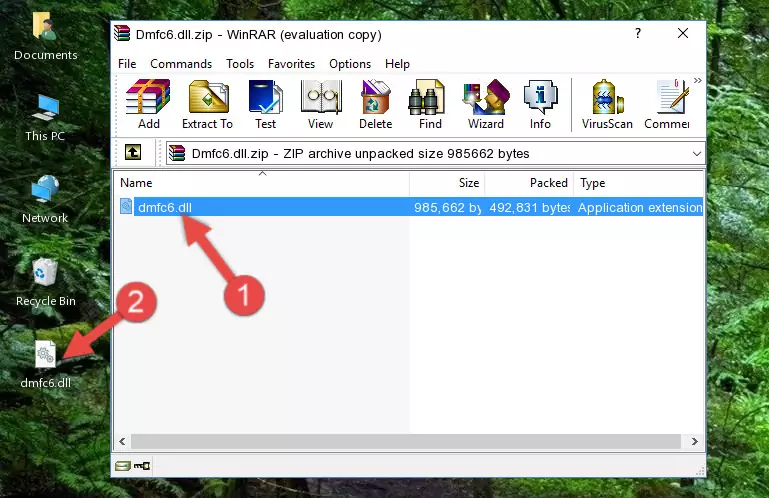
Task: Sort by the Name column header
Action: [262, 183]
